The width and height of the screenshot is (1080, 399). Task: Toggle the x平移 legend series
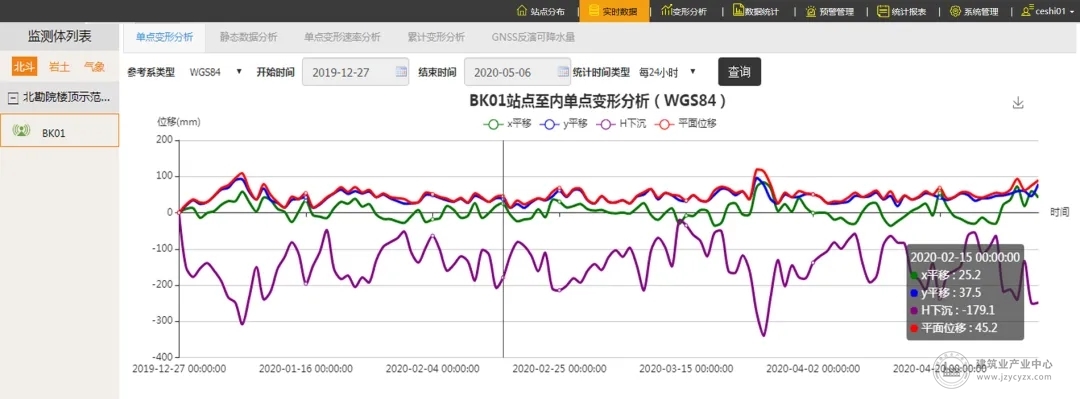(508, 125)
